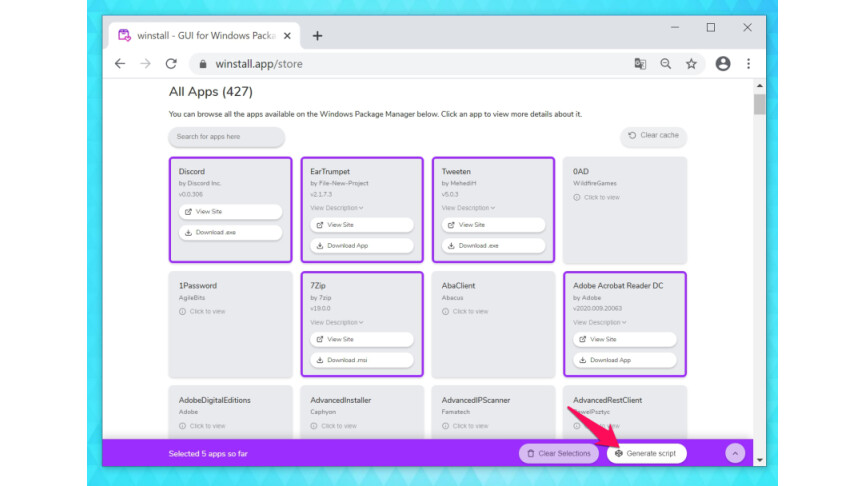Click the browser forward arrow
Image resolution: width=864 pixels, height=486 pixels.
click(x=145, y=64)
